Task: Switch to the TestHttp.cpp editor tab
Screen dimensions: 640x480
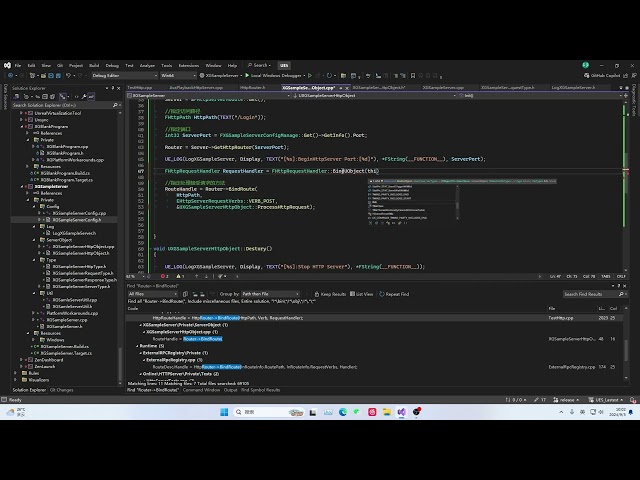Action: tap(140, 87)
